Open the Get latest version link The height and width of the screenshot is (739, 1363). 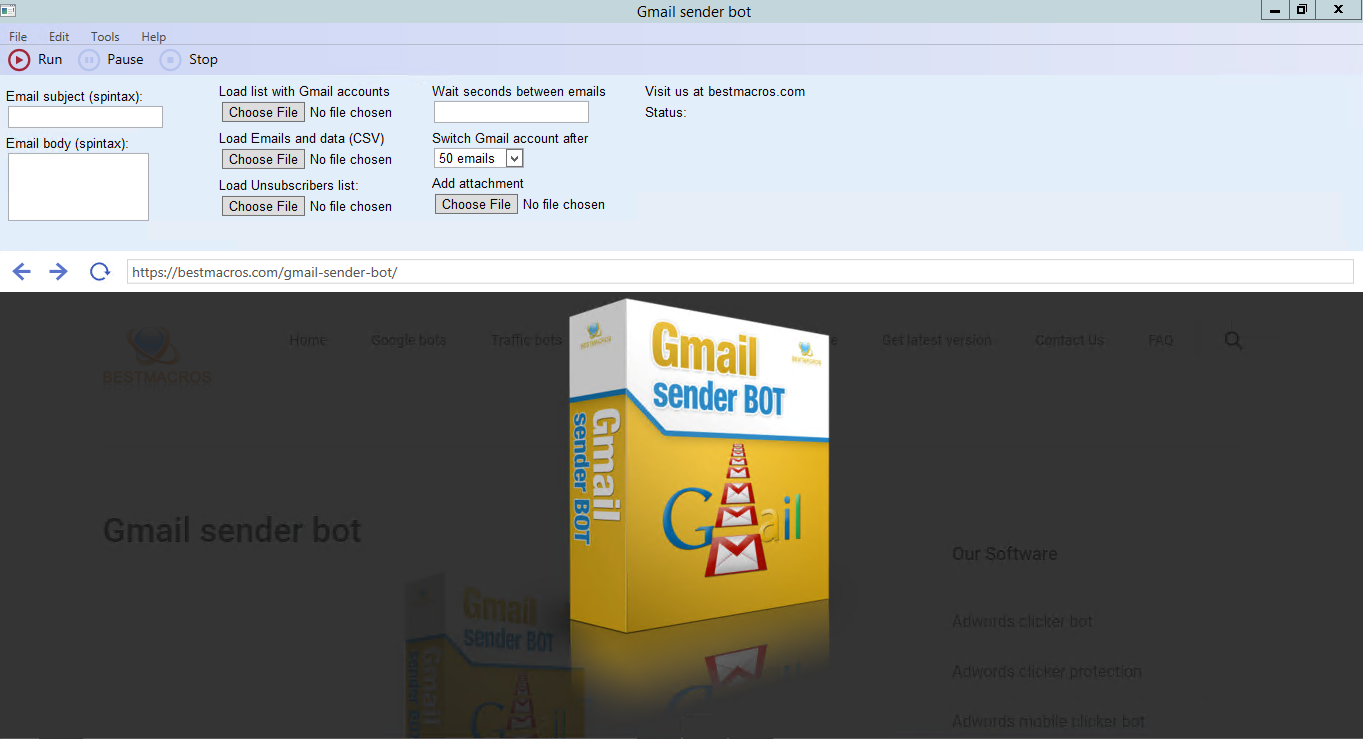coord(936,340)
